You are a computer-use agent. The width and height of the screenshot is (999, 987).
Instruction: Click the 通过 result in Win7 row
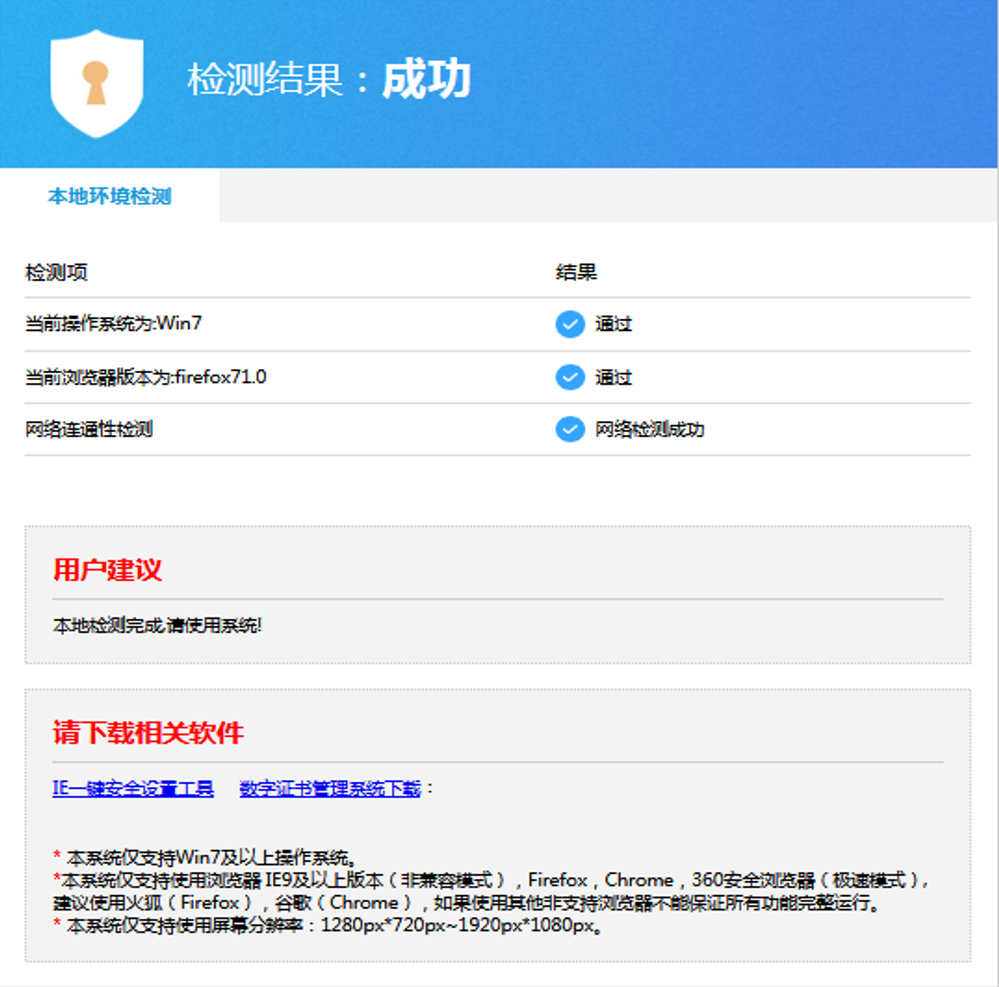pos(613,324)
